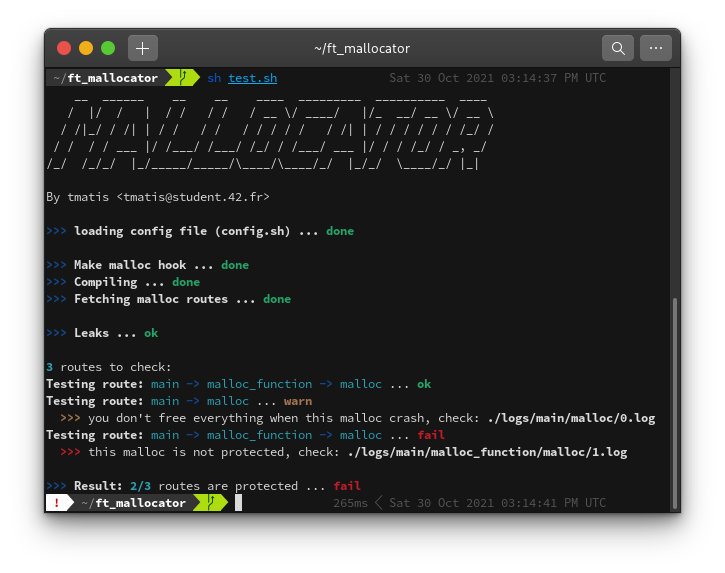Viewport: 725px width, 573px height.
Task: Click the terminal vertical scrollbar thumb
Action: coord(675,403)
